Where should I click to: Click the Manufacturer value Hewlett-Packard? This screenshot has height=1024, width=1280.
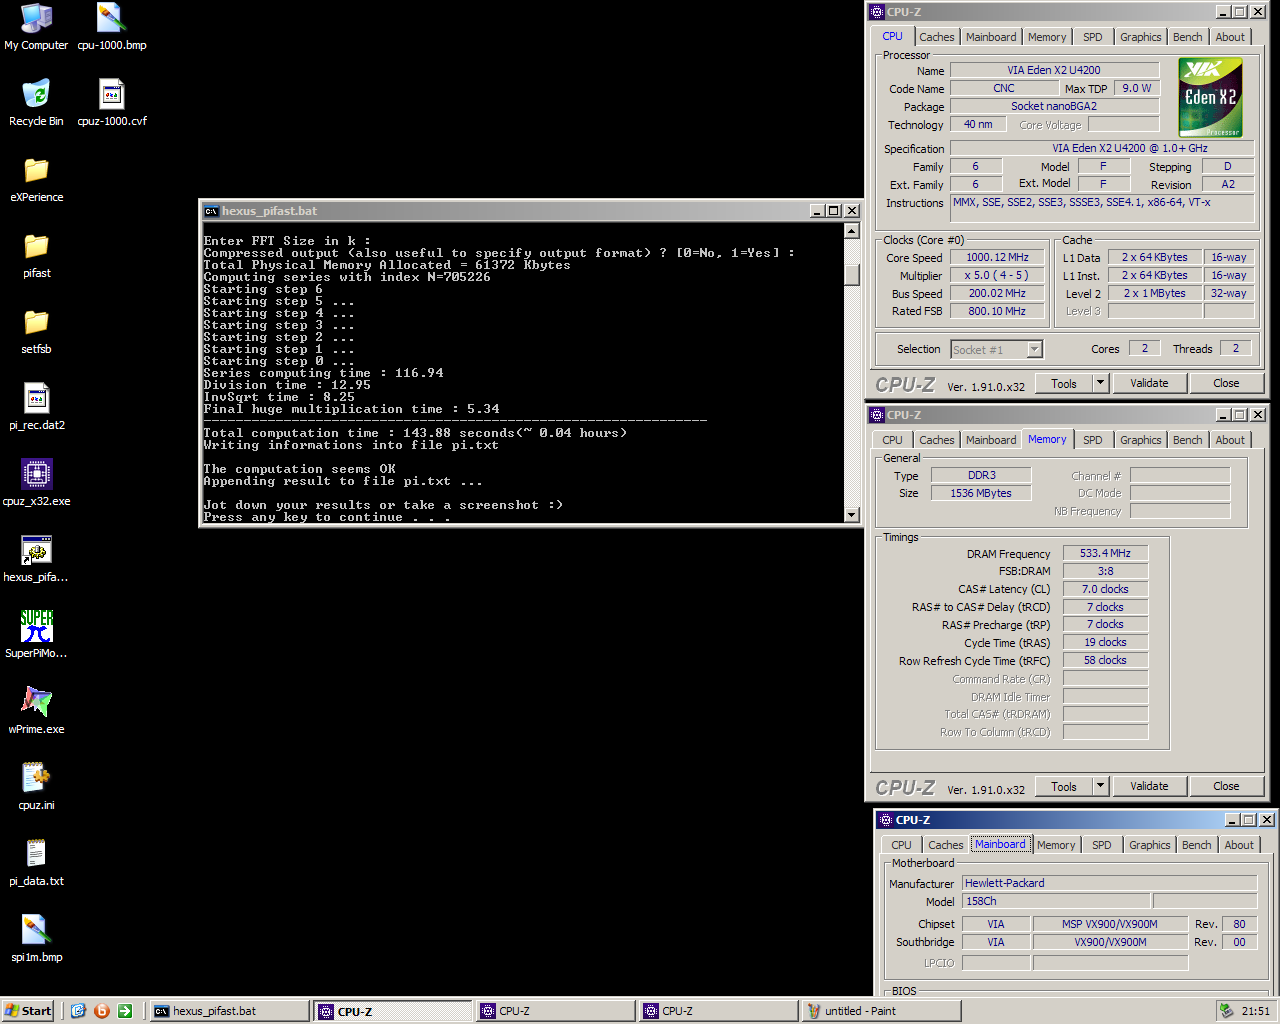[x=1109, y=883]
